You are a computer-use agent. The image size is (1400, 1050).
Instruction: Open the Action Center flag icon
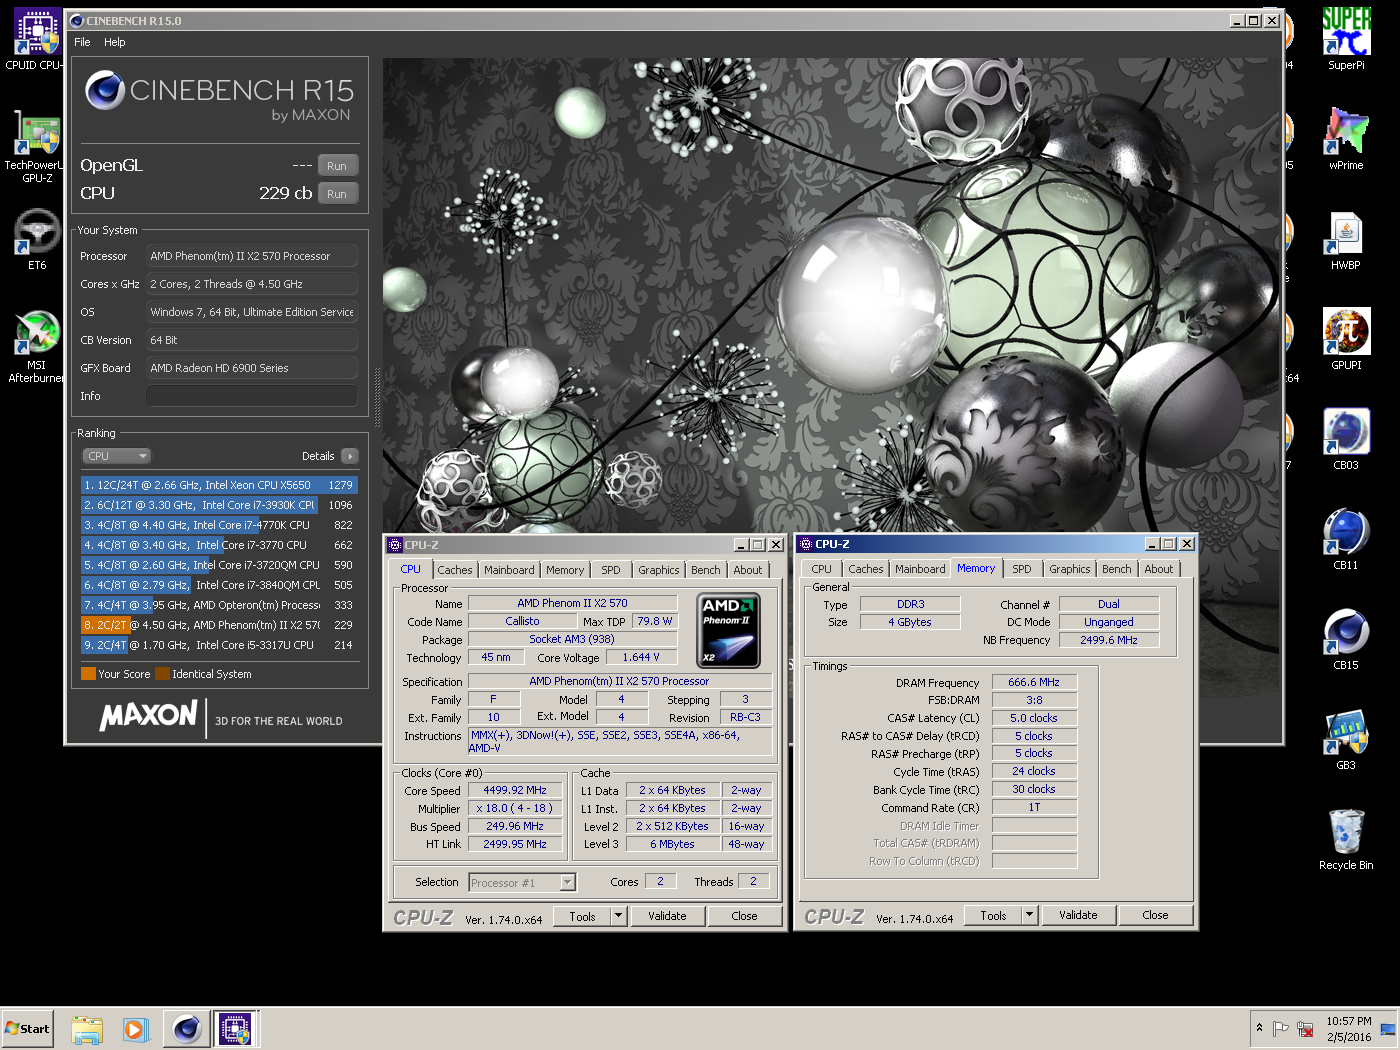[x=1281, y=1028]
